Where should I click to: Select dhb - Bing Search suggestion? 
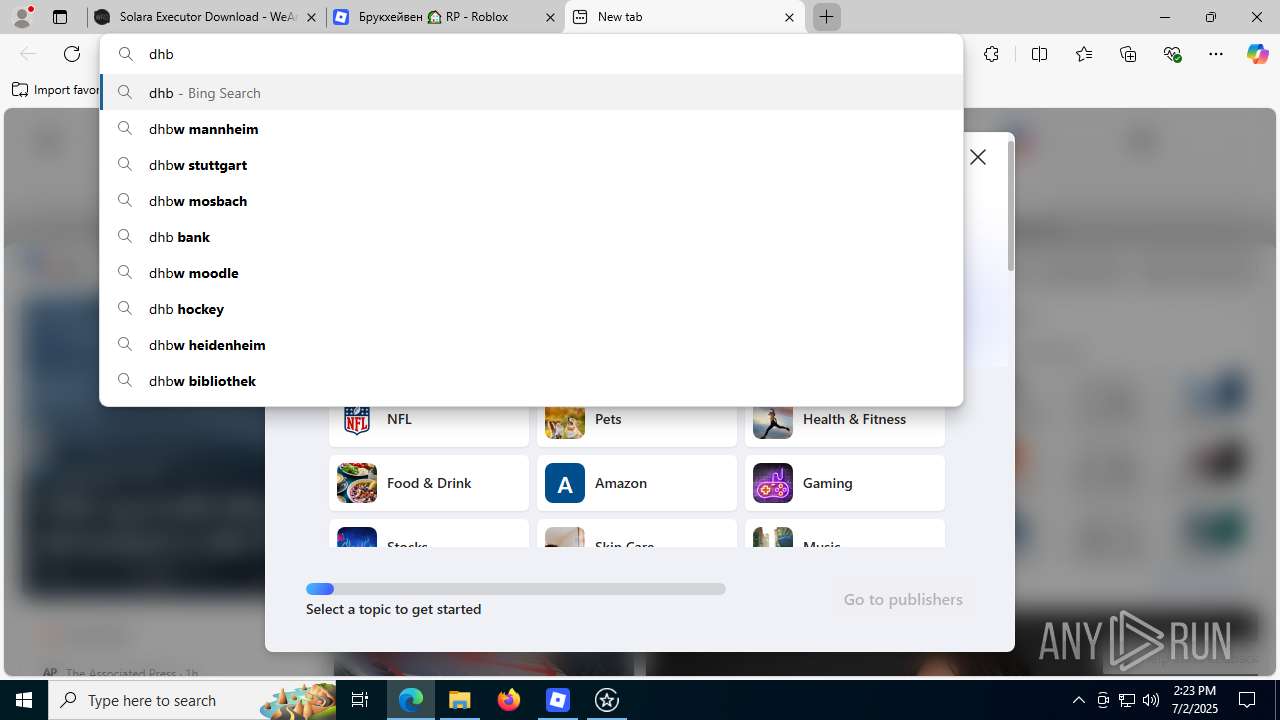click(531, 92)
